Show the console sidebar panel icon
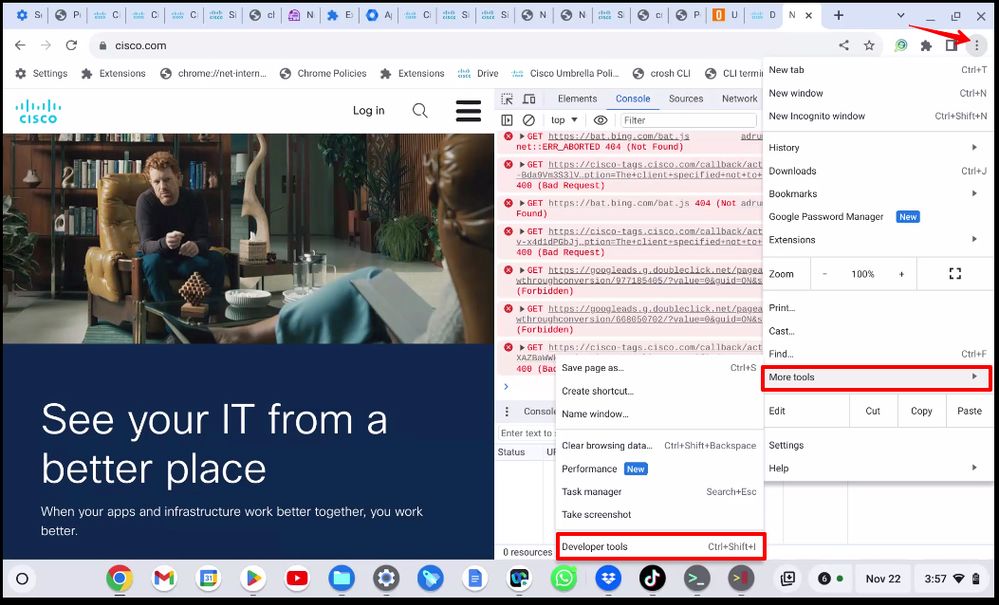The width and height of the screenshot is (999, 605). click(507, 120)
